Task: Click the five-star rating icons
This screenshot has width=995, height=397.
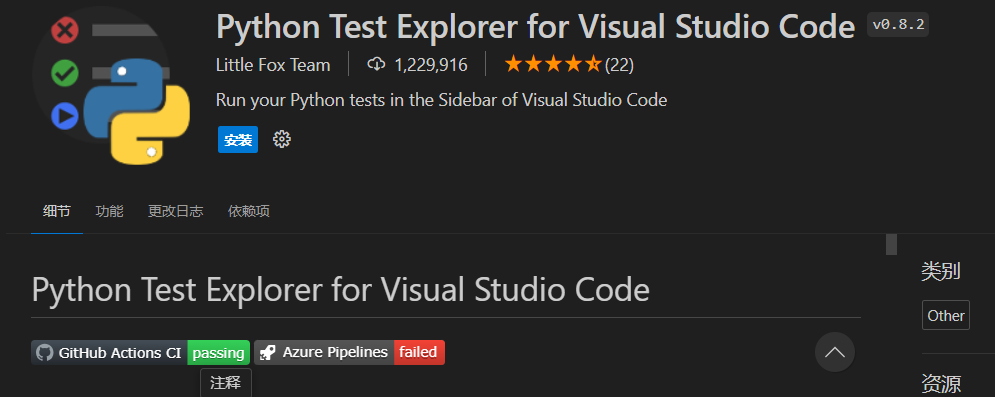Action: click(553, 64)
